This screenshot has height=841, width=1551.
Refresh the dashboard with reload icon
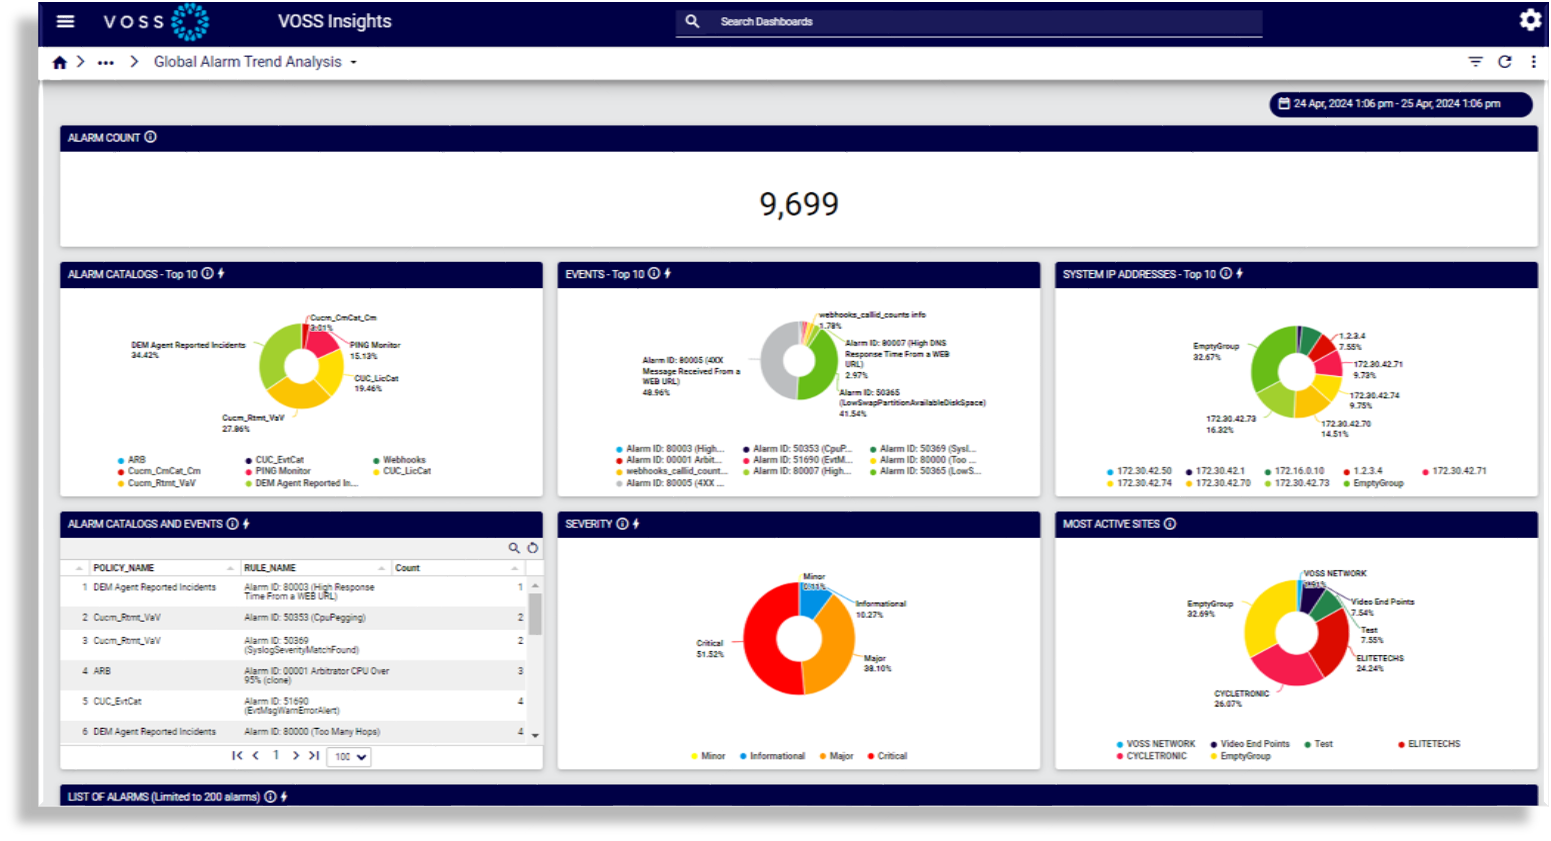tap(1504, 62)
